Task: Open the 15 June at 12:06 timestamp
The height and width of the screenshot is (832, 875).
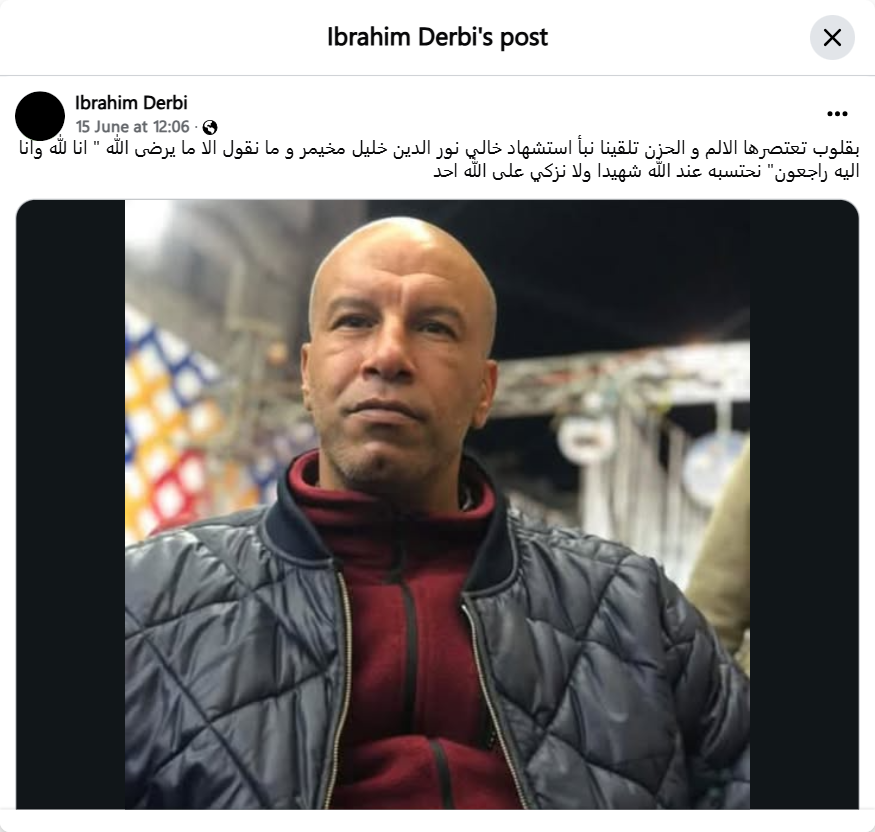Action: [132, 127]
